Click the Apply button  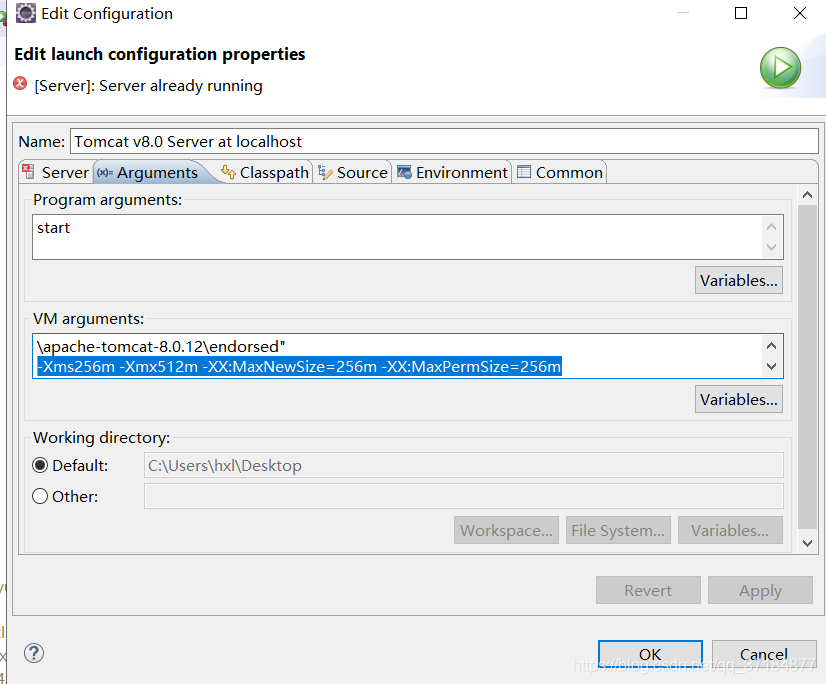(x=760, y=590)
